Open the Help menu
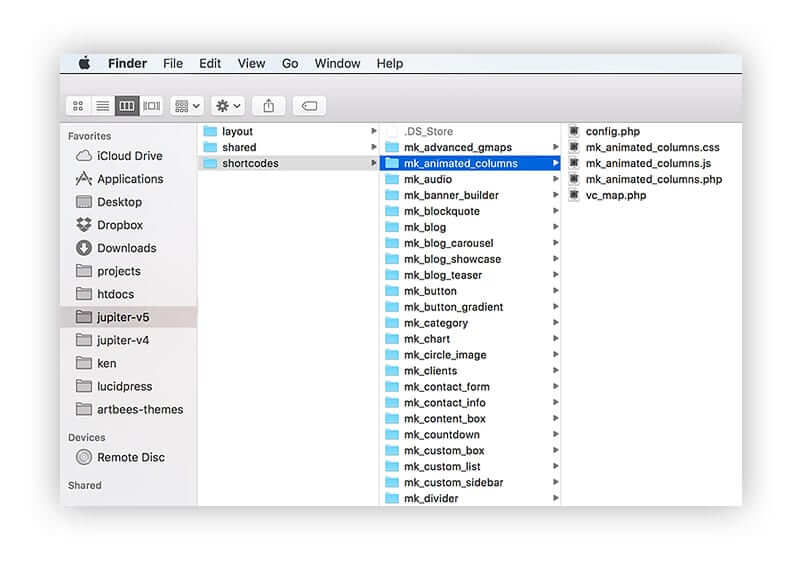Image resolution: width=800 pixels, height=566 pixels. click(x=390, y=63)
